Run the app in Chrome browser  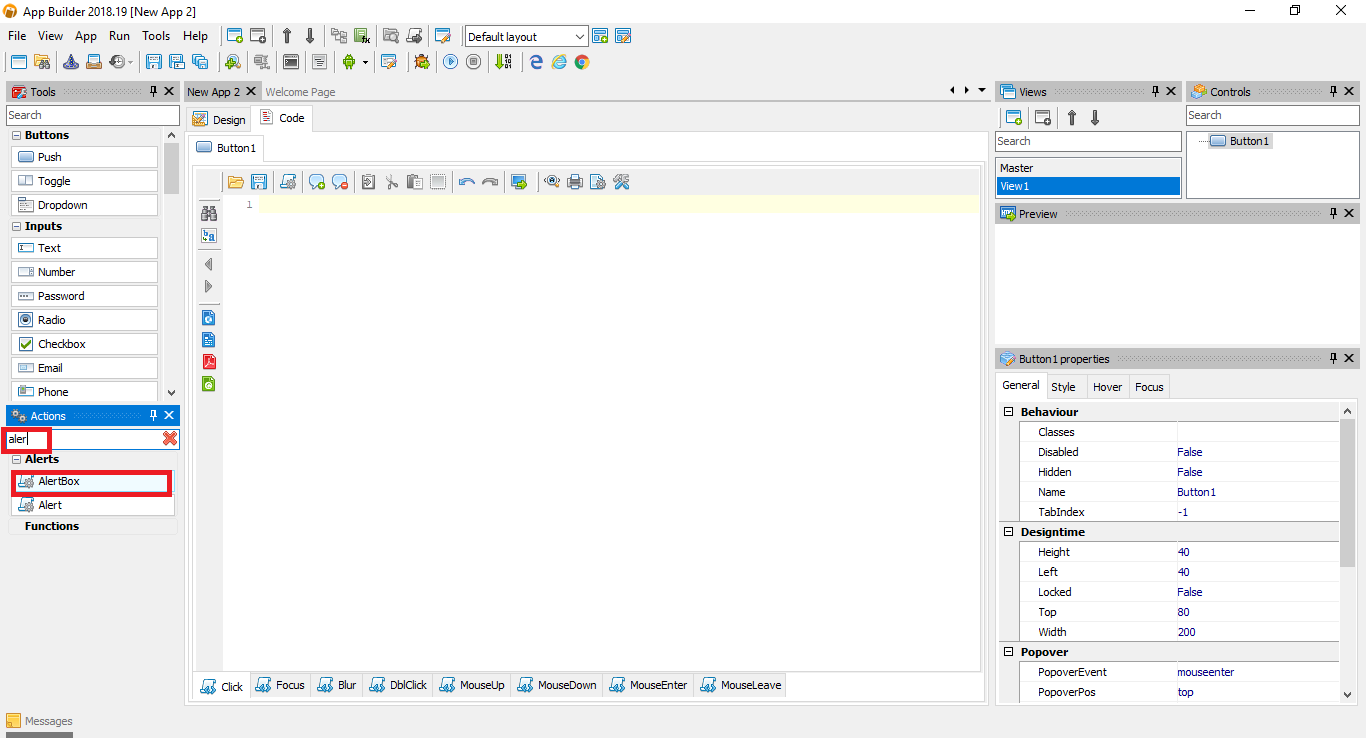(581, 61)
